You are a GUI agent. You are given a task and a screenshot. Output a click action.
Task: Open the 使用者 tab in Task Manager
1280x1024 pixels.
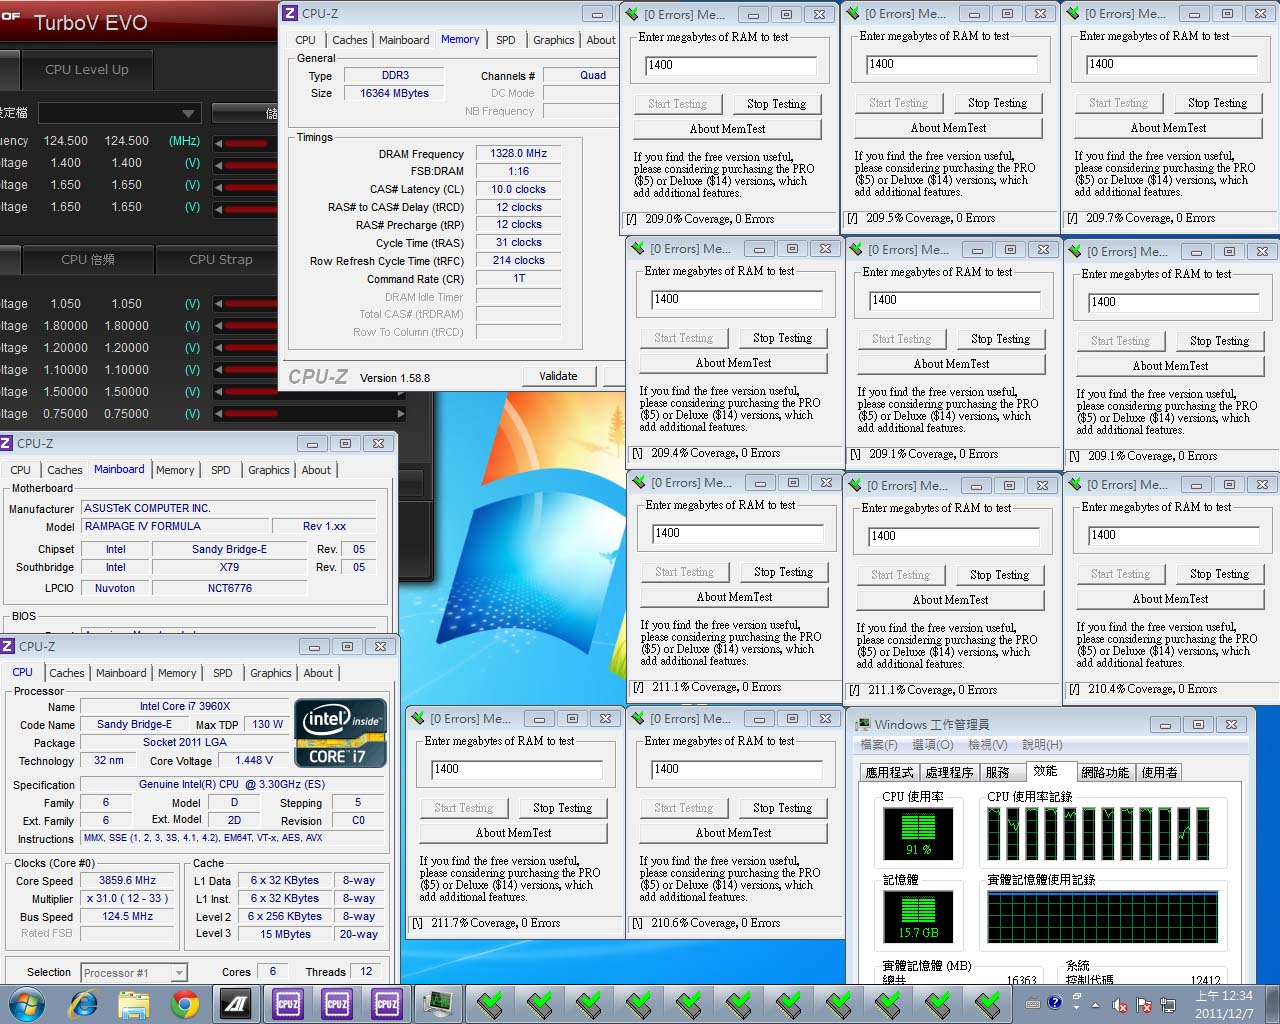(x=1159, y=772)
